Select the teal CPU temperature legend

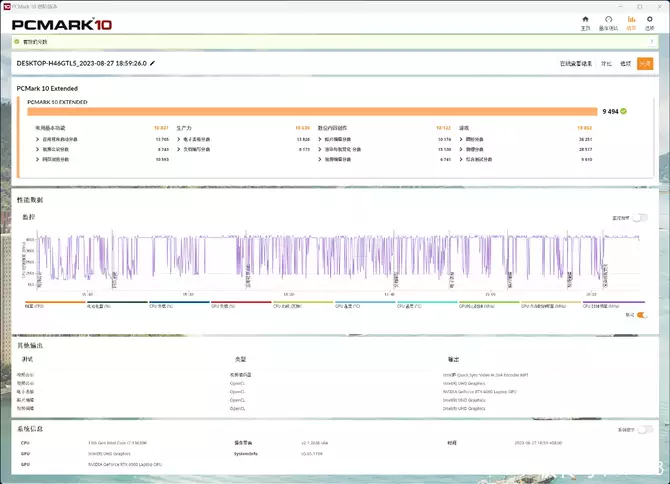(427, 304)
